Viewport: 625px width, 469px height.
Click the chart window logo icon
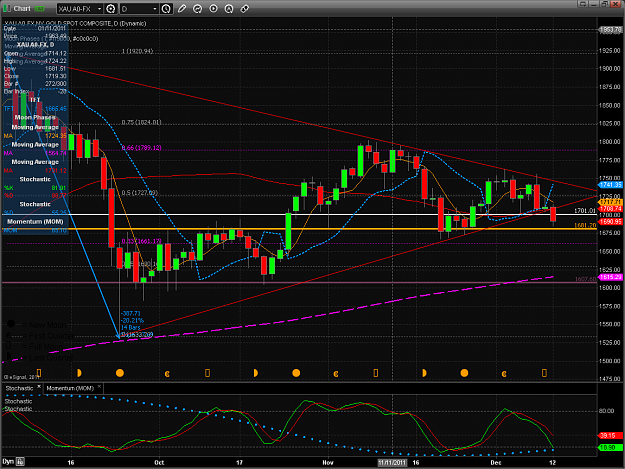click(x=7, y=8)
